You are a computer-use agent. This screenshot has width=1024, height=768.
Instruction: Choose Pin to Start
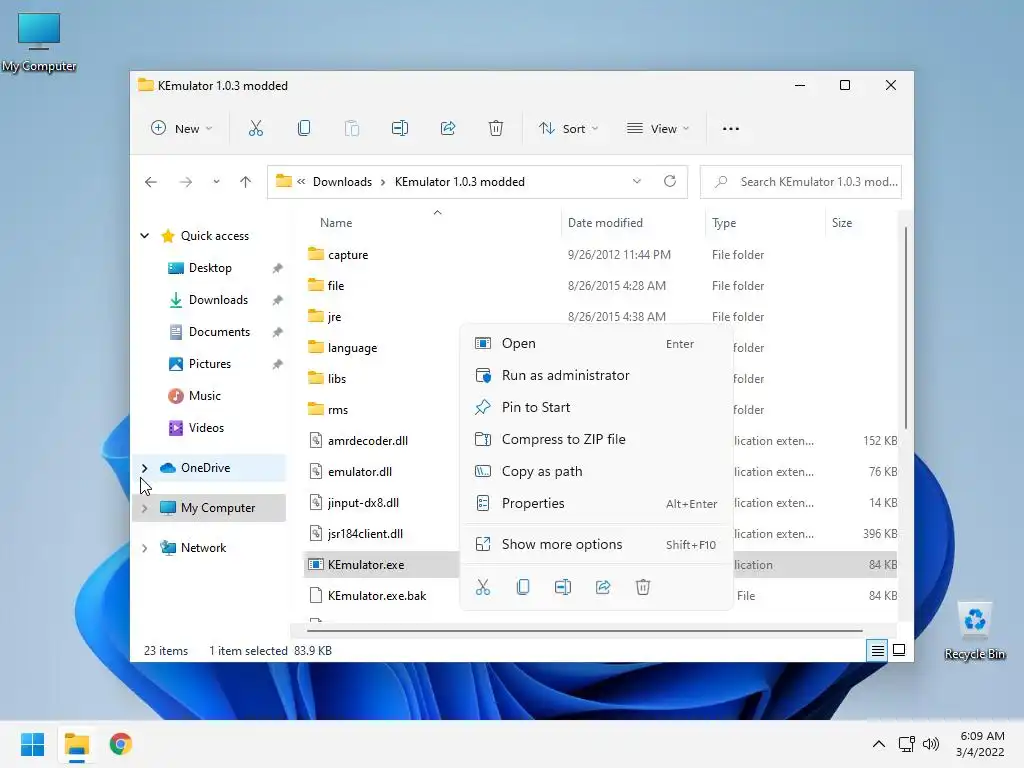[x=596, y=408]
